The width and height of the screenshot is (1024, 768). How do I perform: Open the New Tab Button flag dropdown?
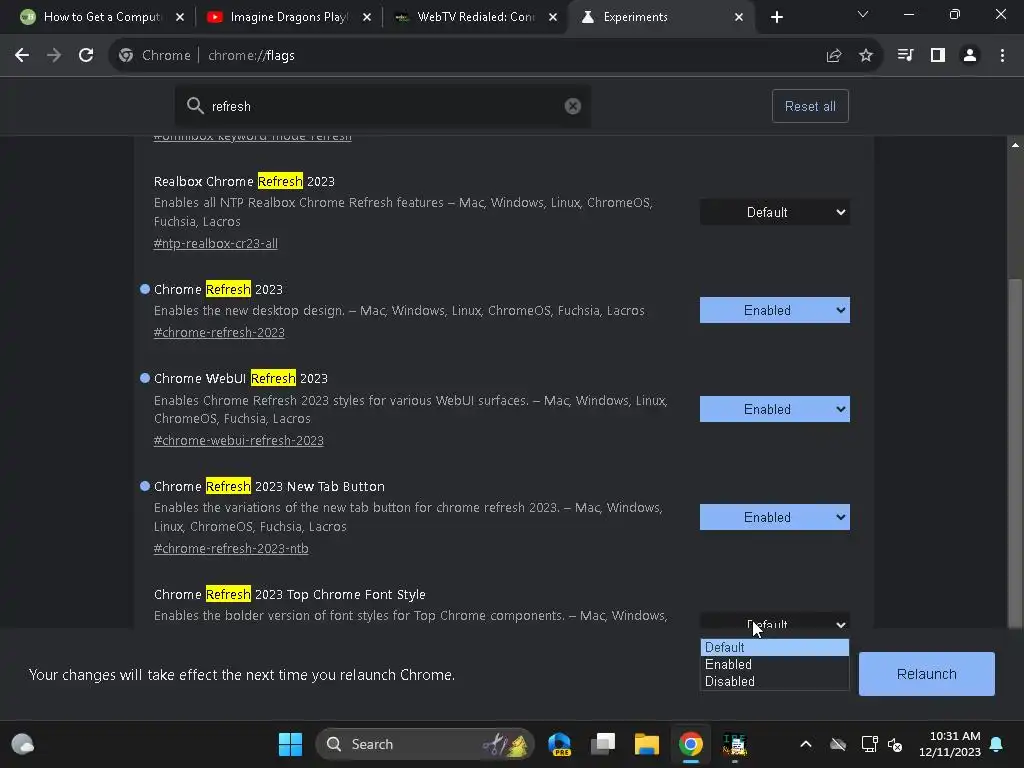click(775, 517)
